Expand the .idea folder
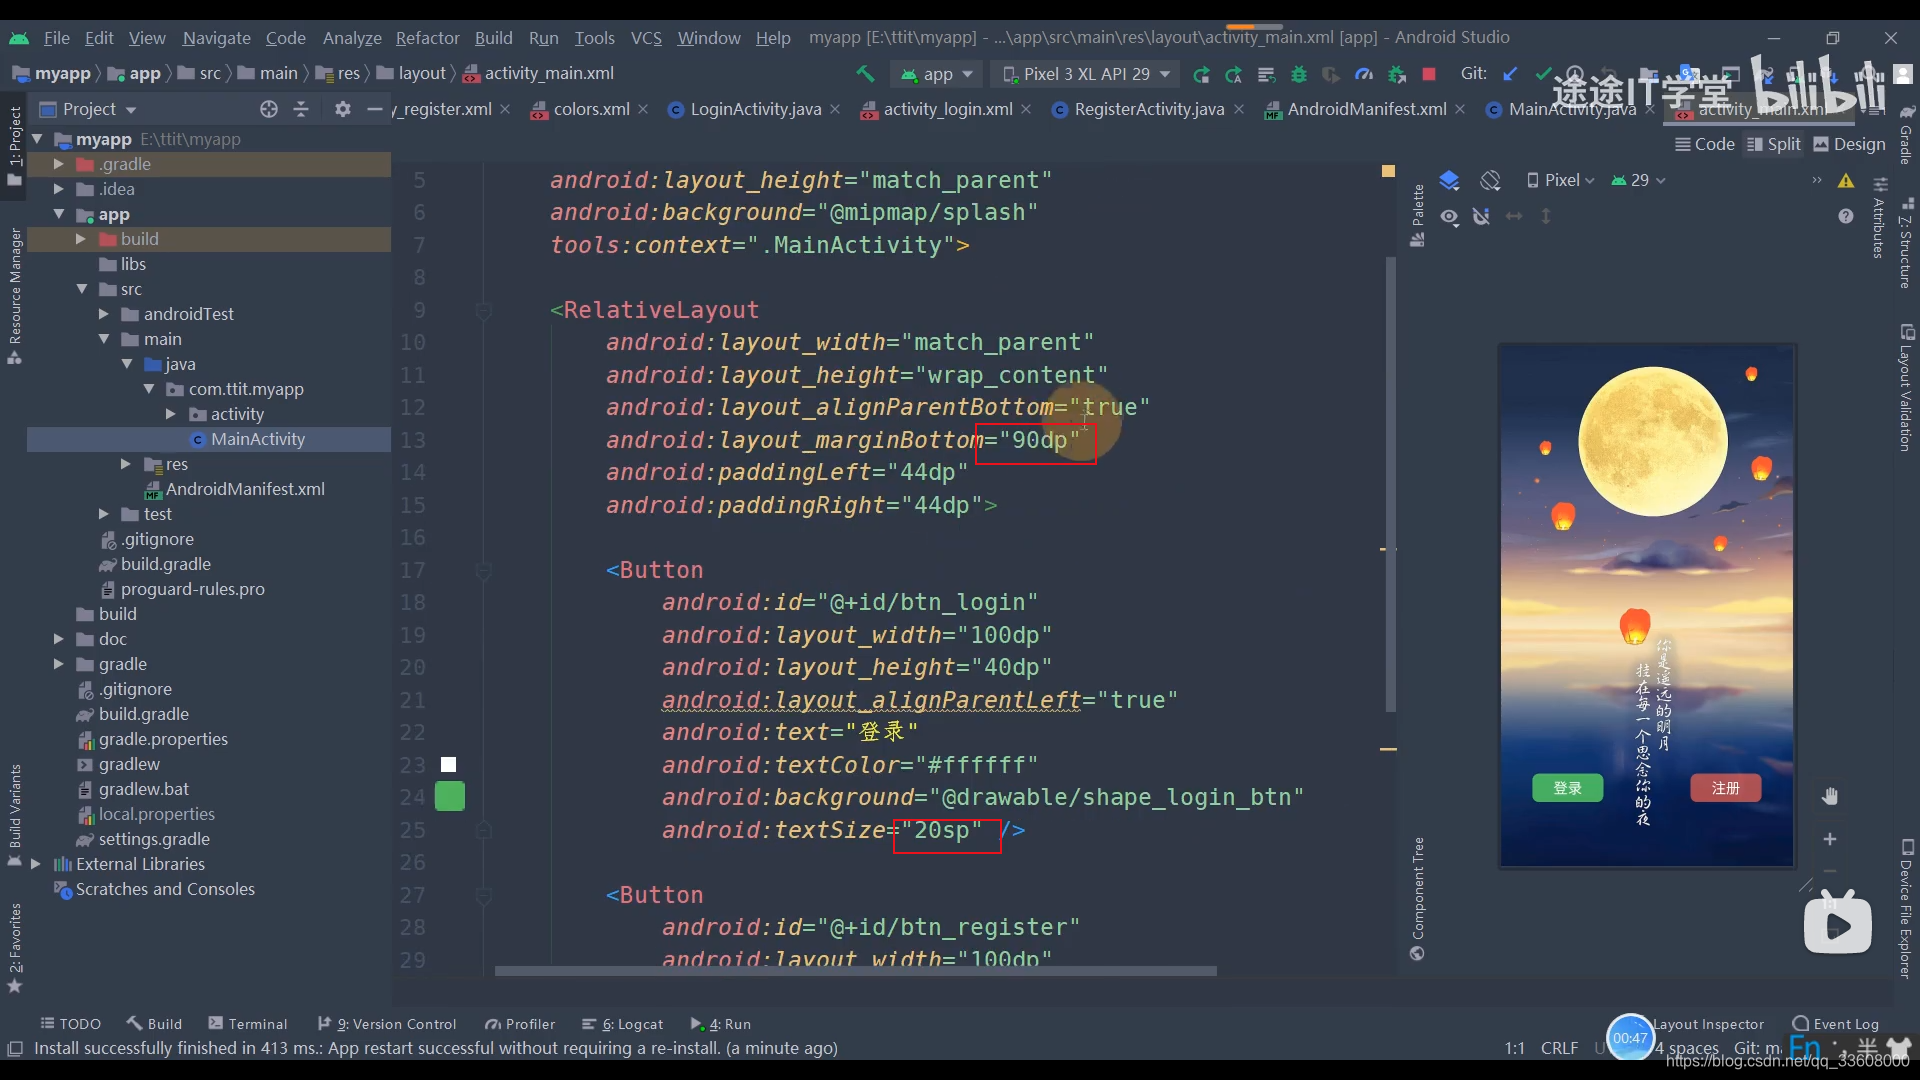Image resolution: width=1920 pixels, height=1080 pixels. pyautogui.click(x=58, y=189)
